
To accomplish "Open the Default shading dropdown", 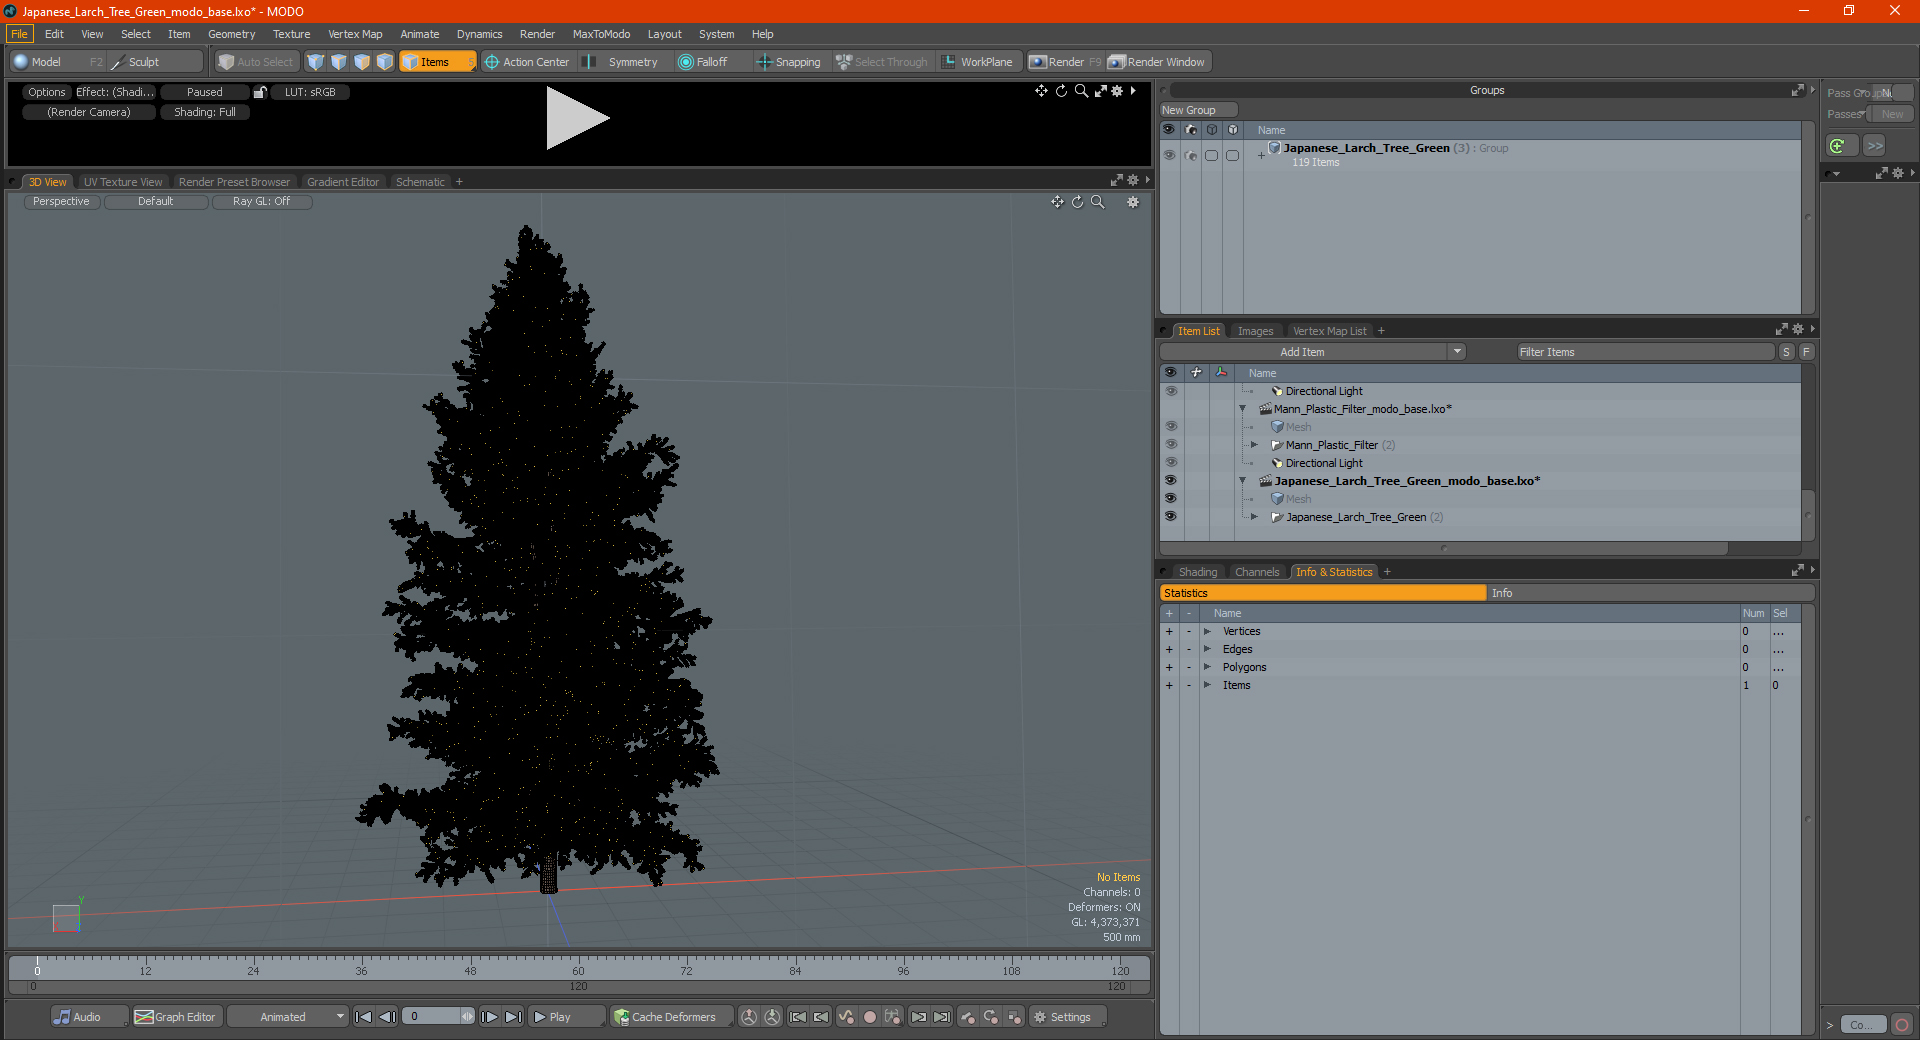I will 156,202.
